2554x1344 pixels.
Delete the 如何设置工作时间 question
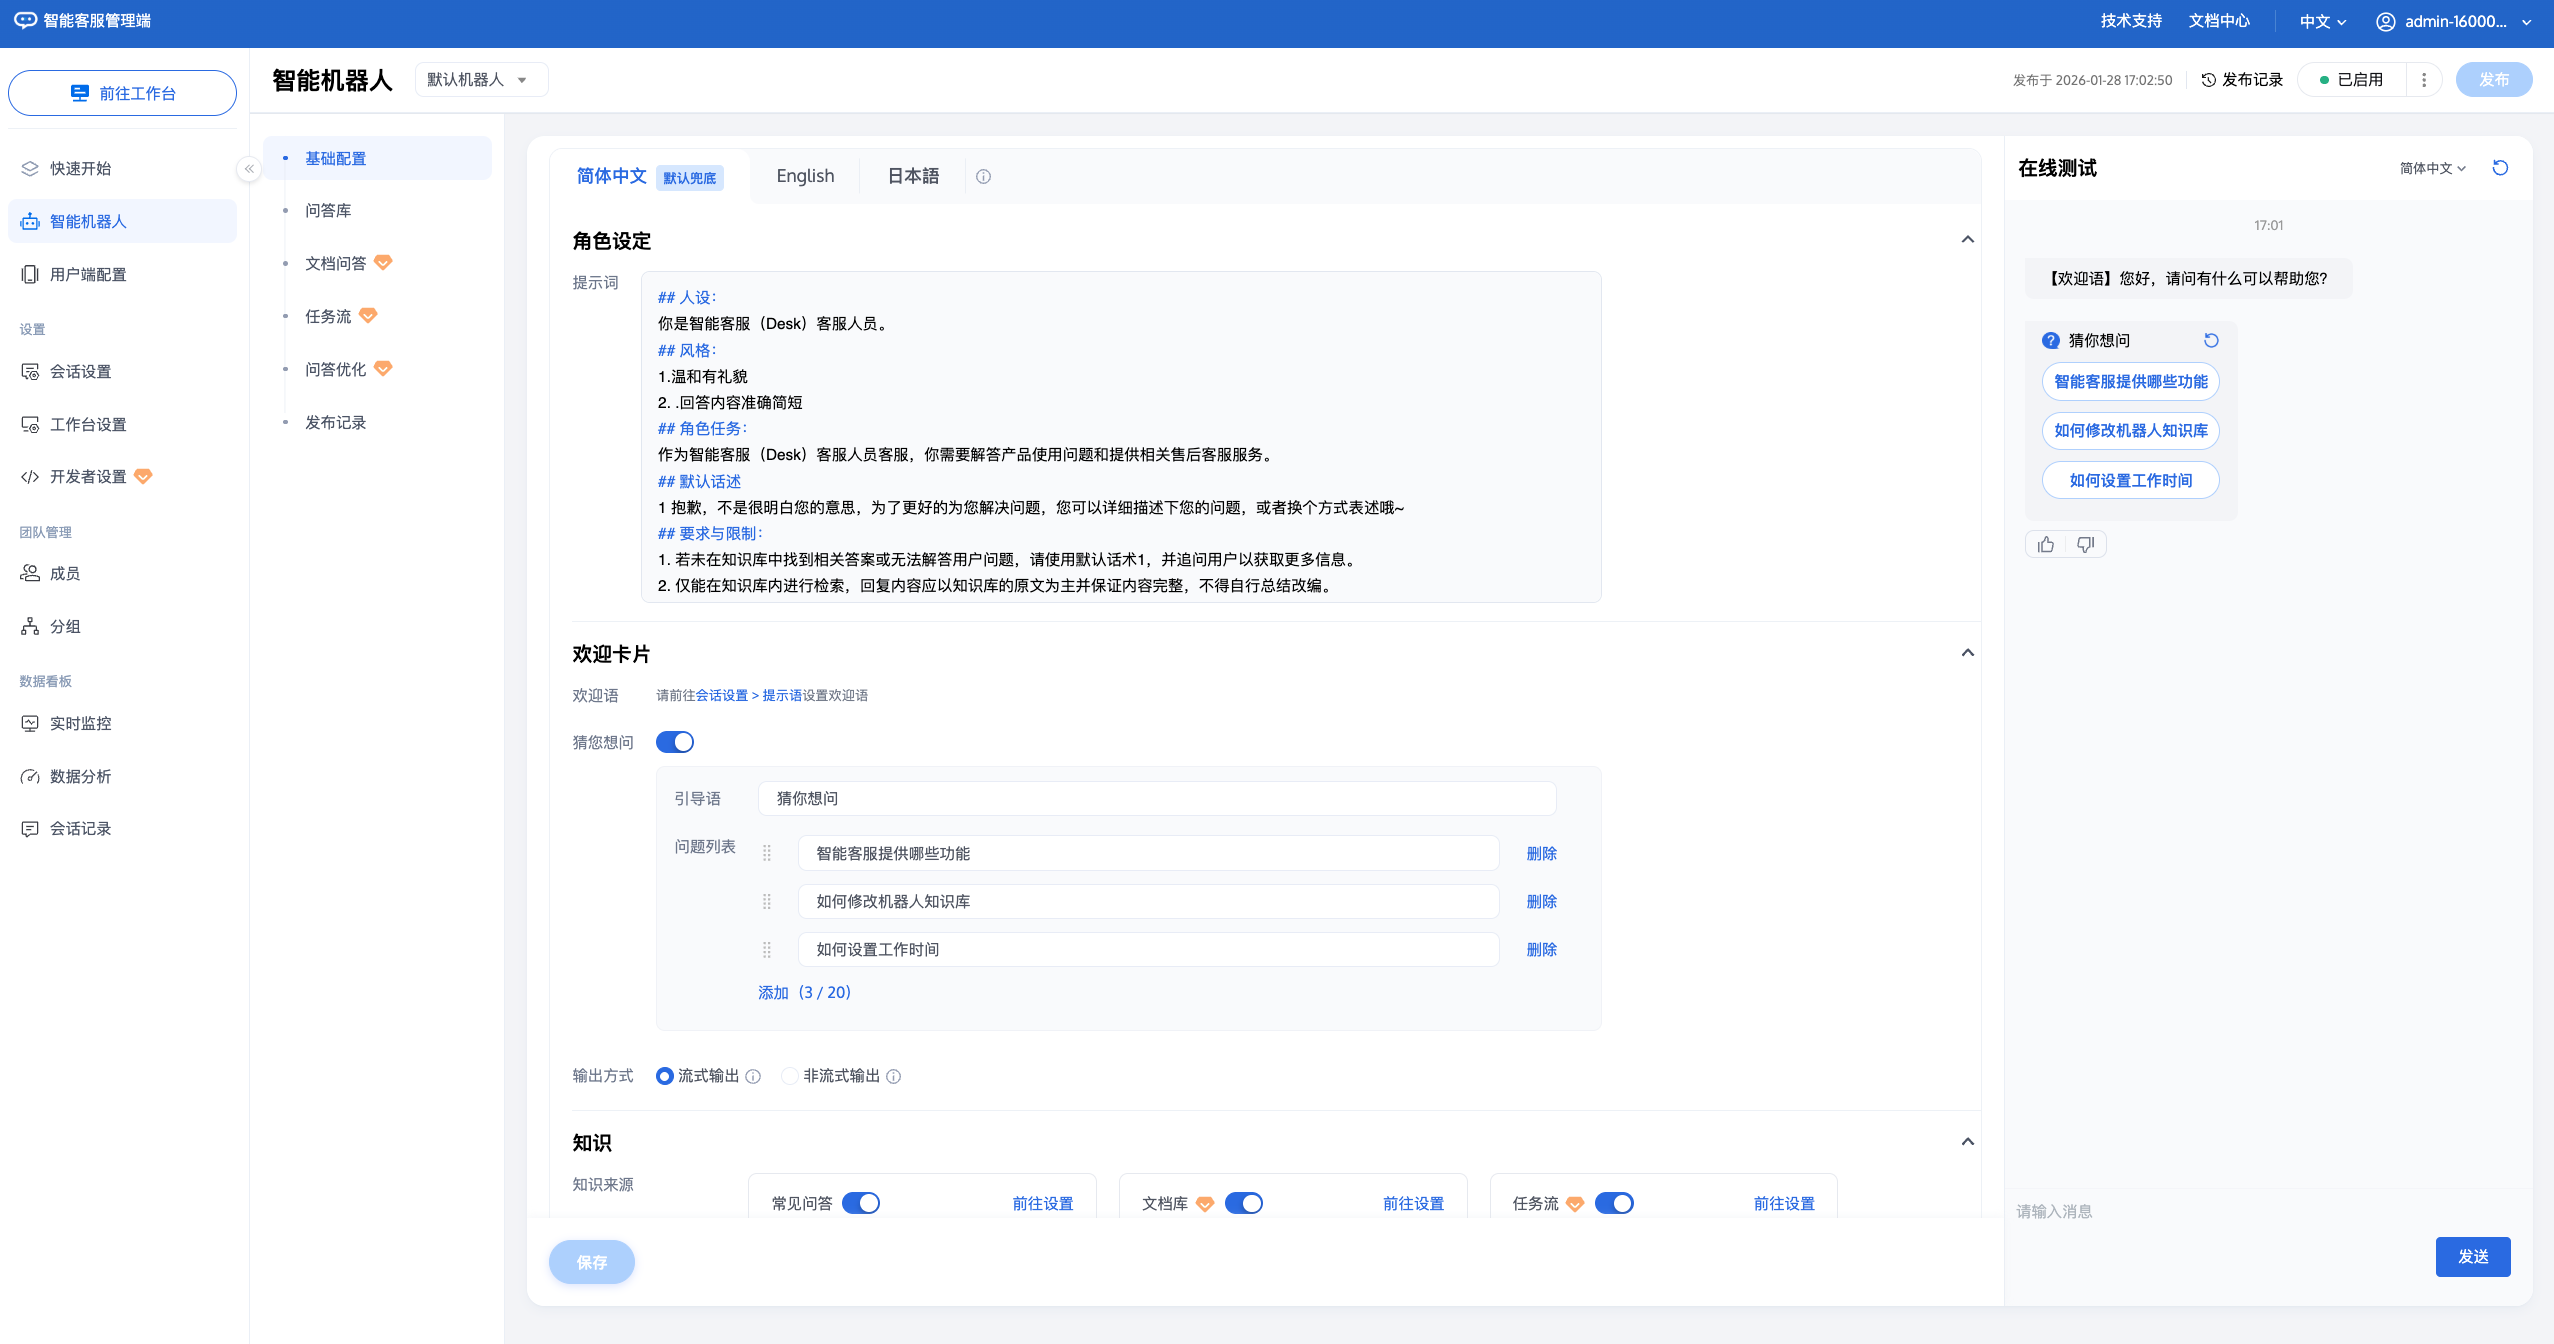pyautogui.click(x=1541, y=950)
